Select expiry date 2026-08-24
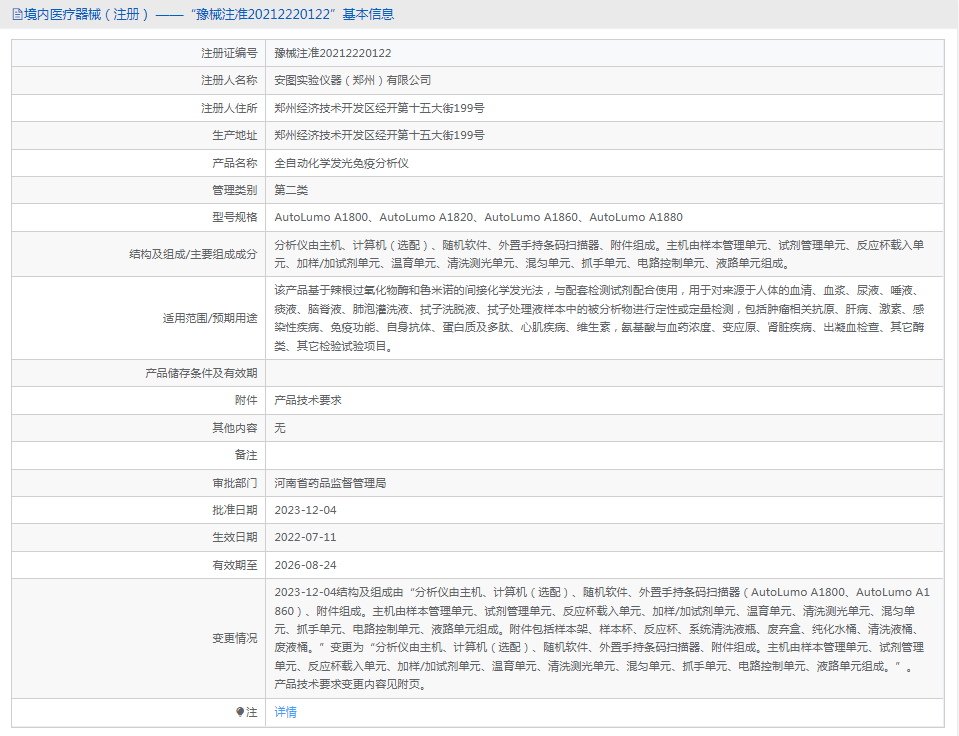Image resolution: width=959 pixels, height=736 pixels. pyautogui.click(x=305, y=565)
